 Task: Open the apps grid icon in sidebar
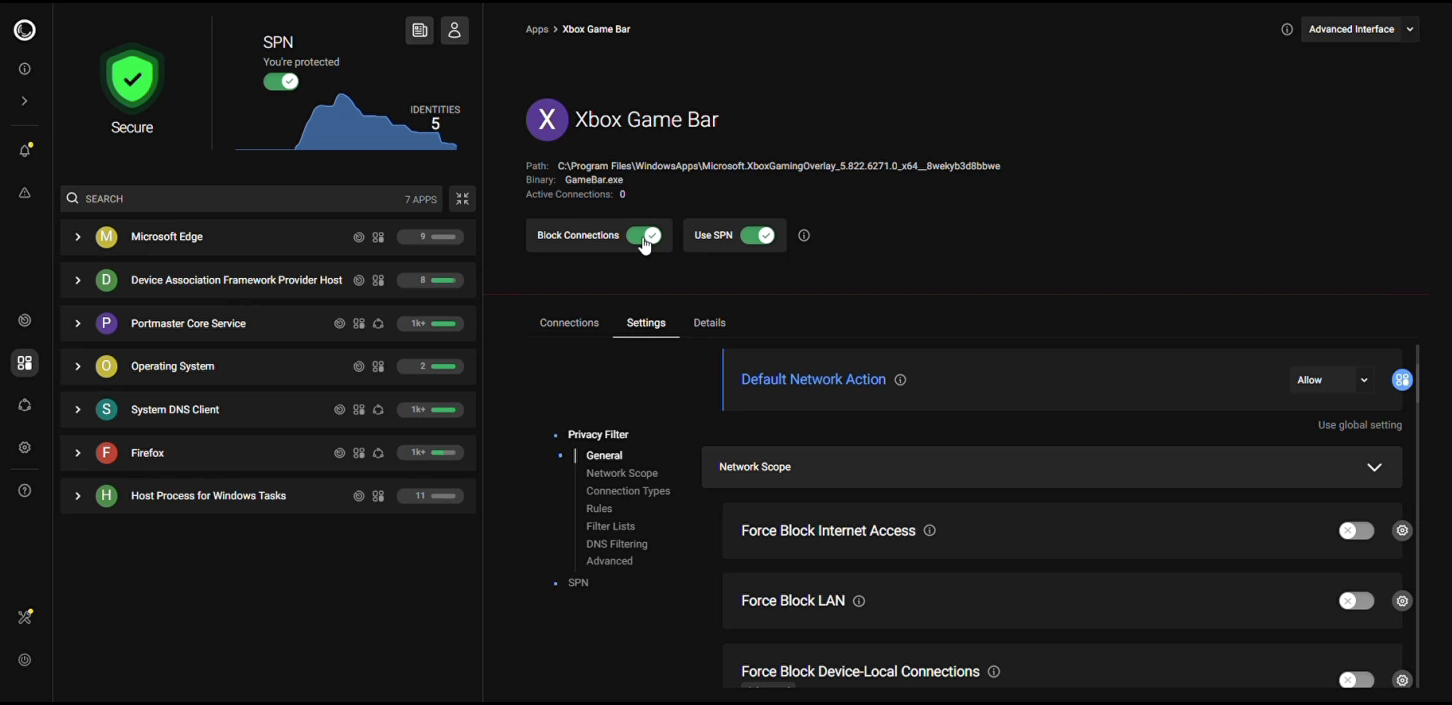pos(25,363)
